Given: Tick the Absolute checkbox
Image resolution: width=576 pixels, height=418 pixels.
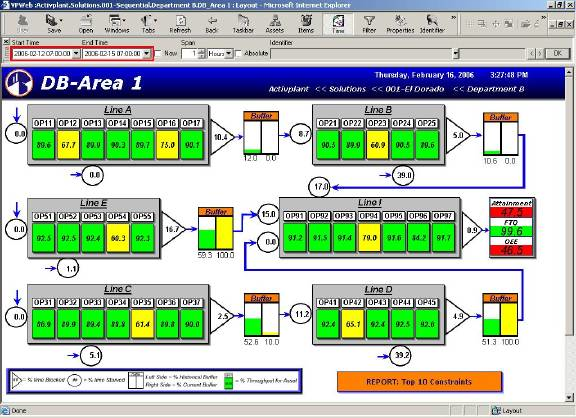Looking at the screenshot, I should coord(239,54).
